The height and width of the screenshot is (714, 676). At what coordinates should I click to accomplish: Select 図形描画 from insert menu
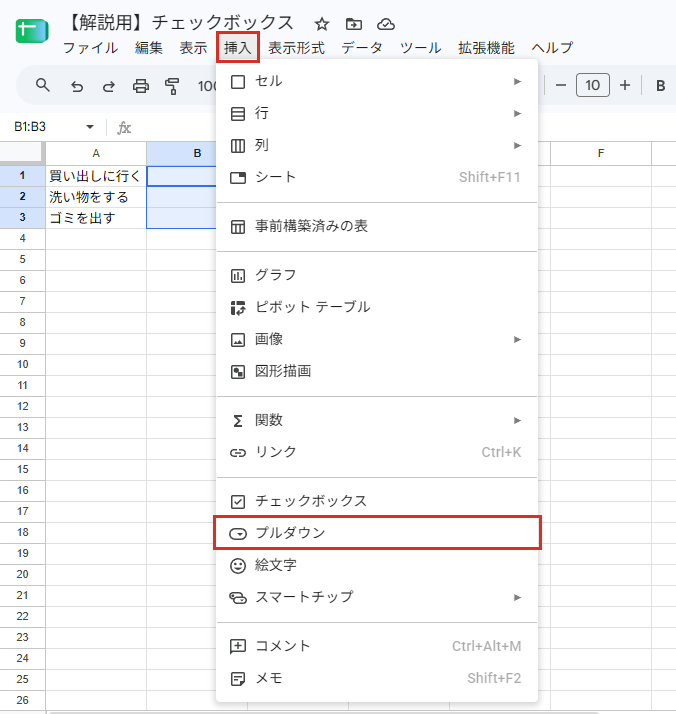(x=376, y=372)
